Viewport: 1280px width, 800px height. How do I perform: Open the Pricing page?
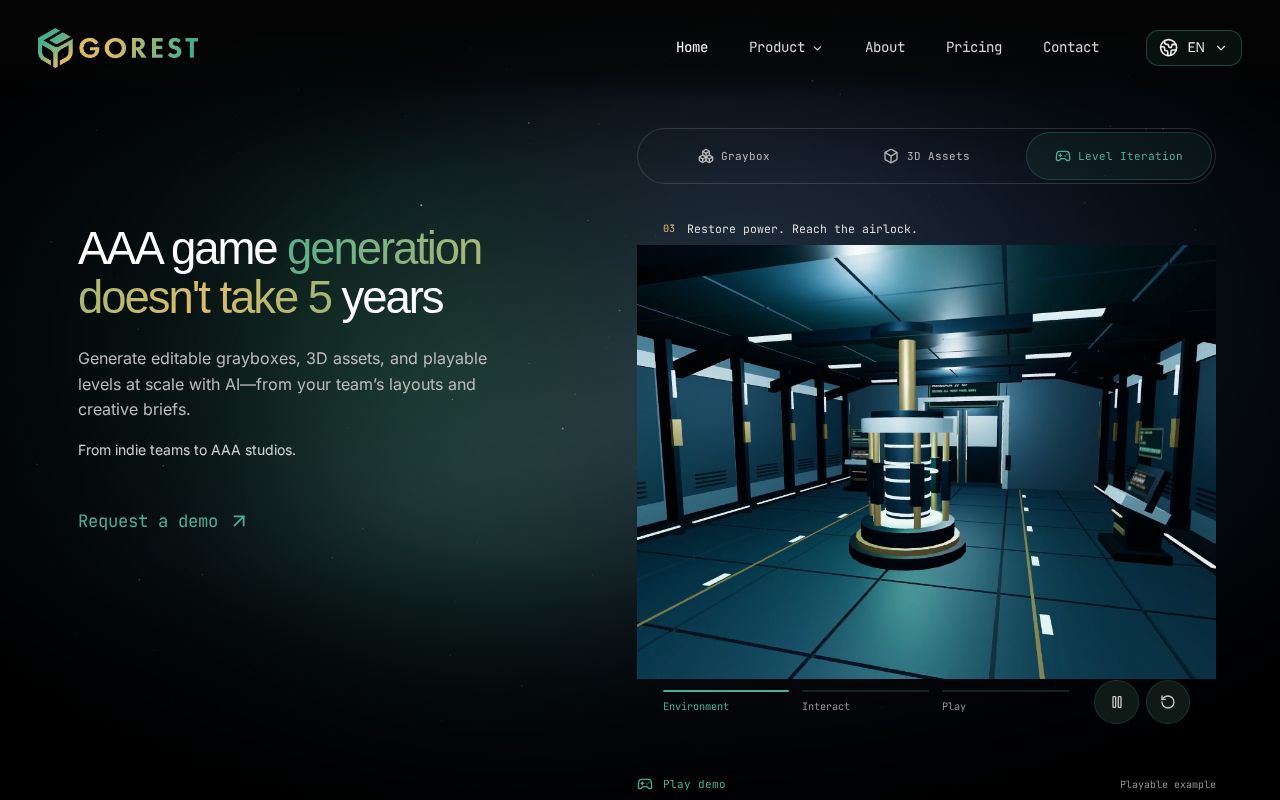974,47
